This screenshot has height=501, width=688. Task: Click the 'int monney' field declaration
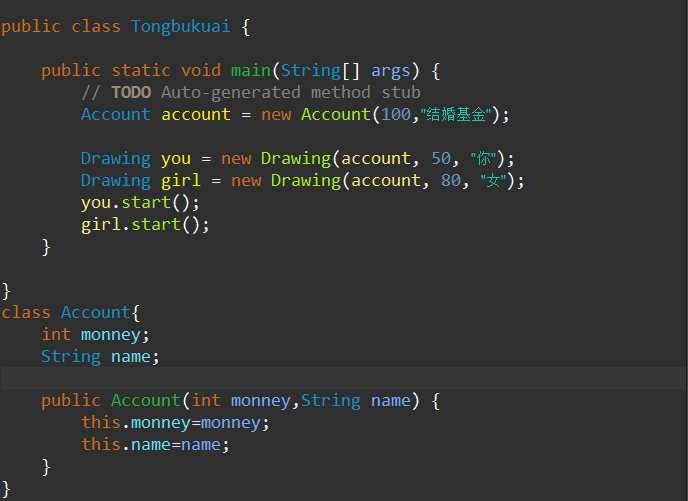(x=96, y=335)
